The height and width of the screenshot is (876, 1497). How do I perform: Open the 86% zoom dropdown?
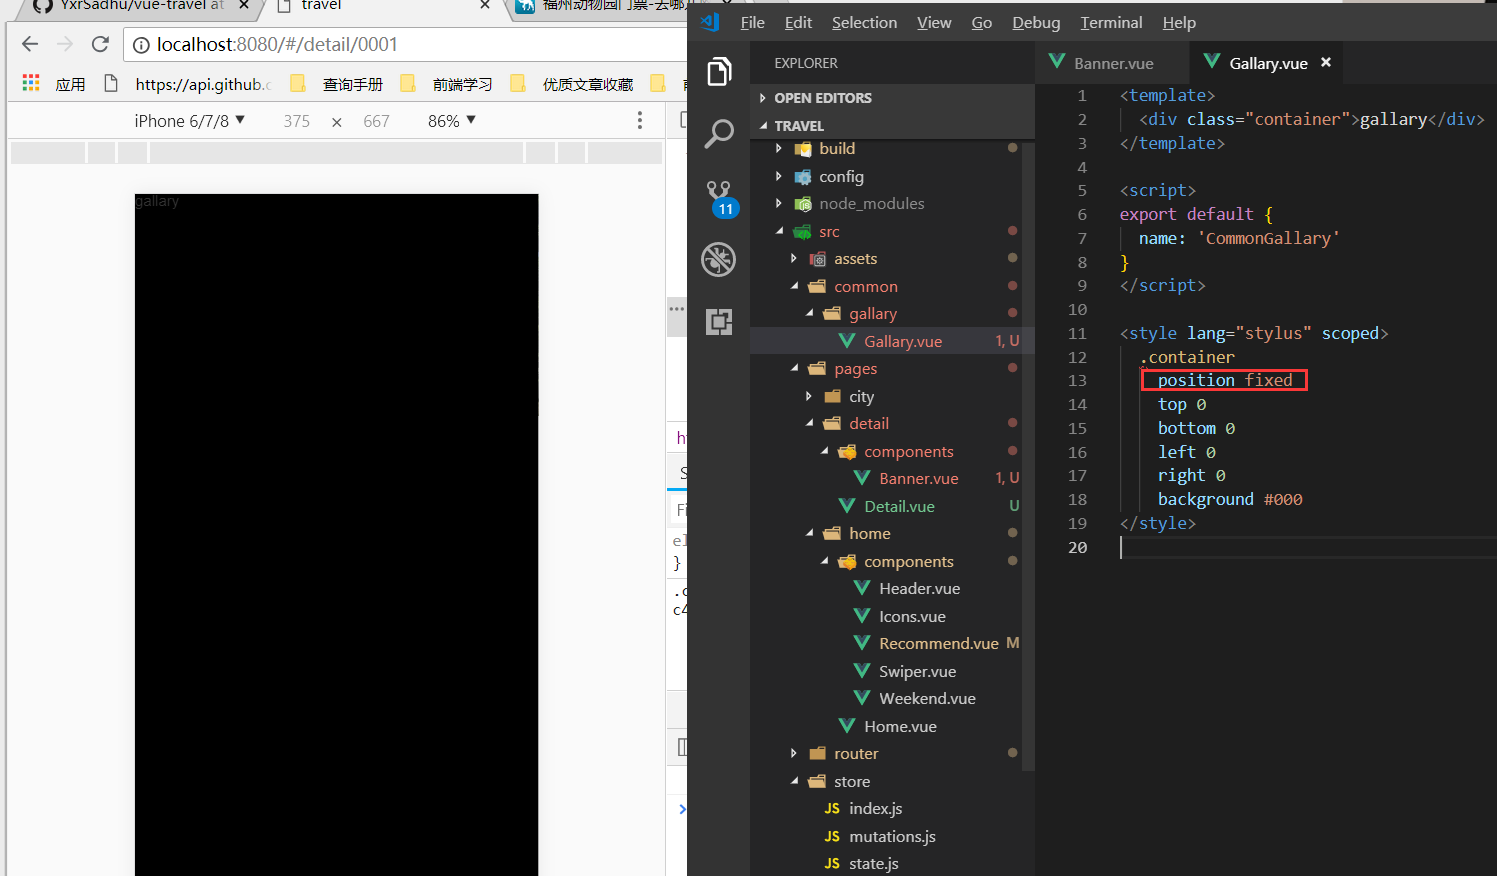point(452,121)
